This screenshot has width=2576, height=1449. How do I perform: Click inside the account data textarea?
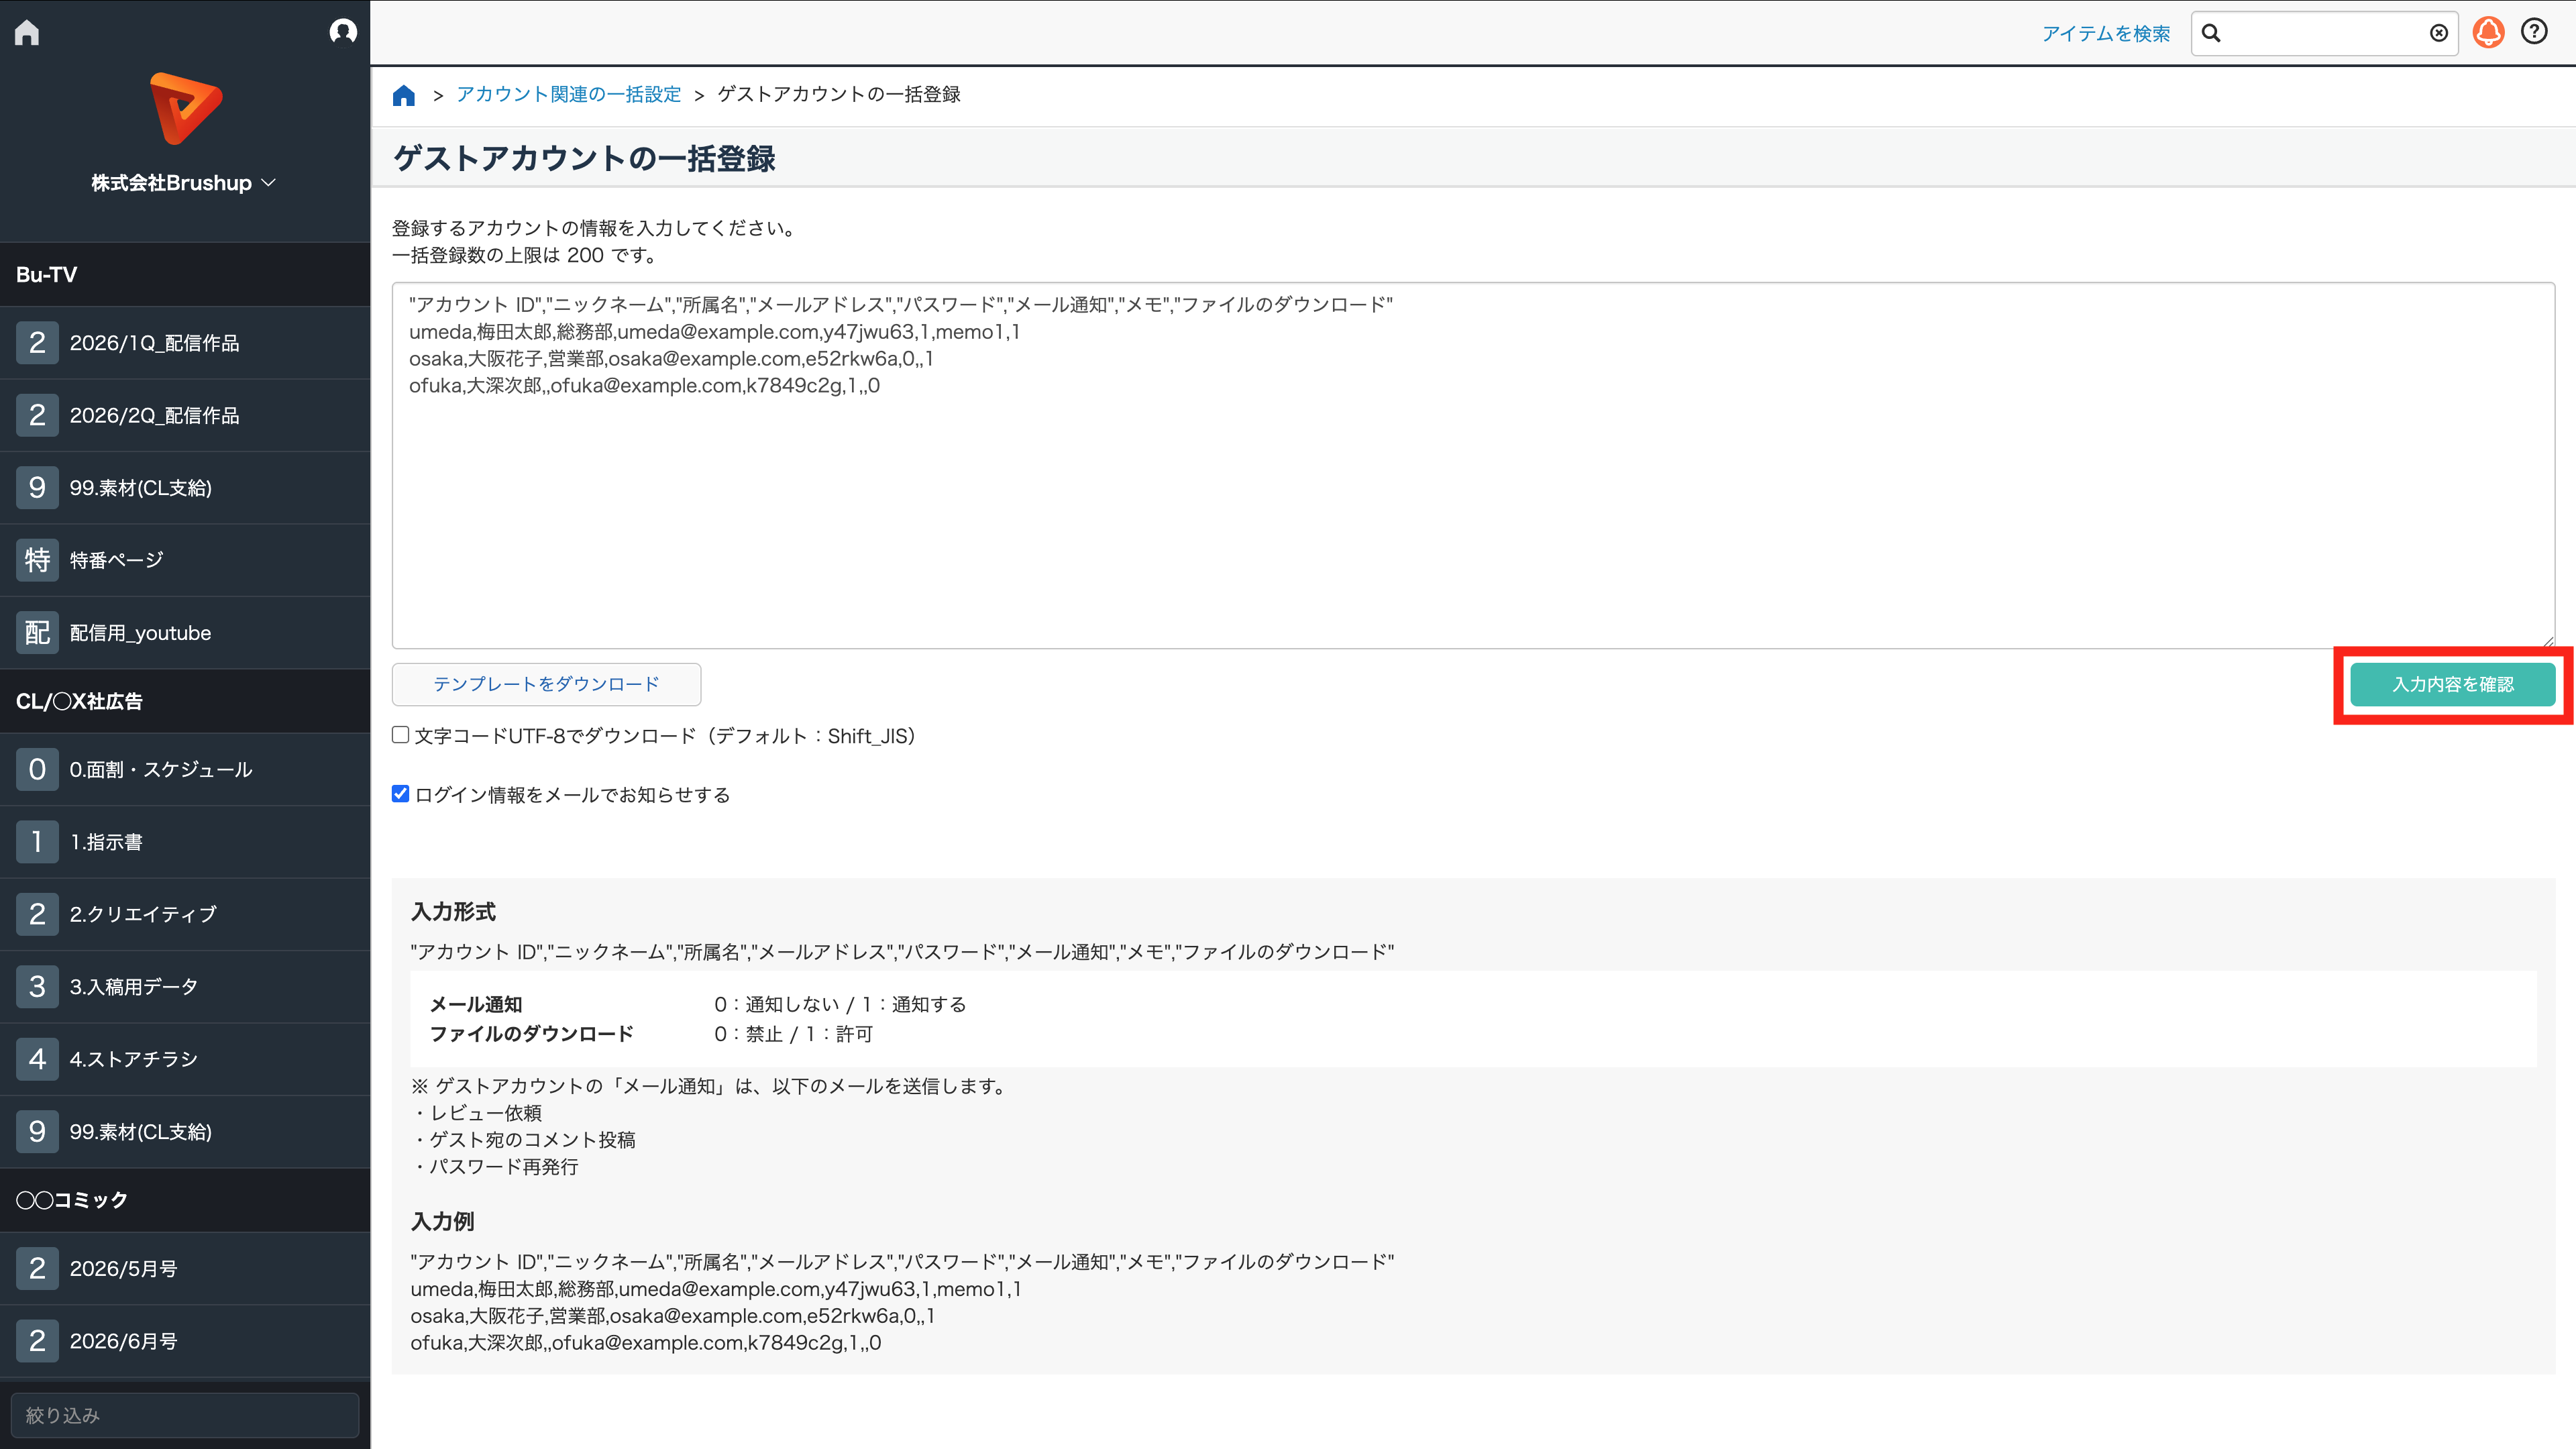[x=1473, y=465]
